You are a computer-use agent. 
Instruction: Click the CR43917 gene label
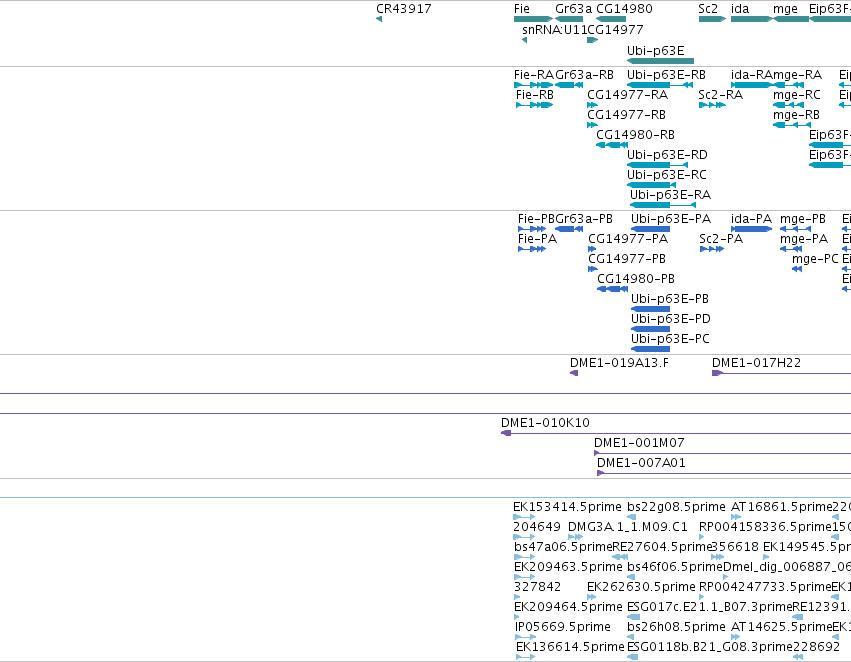pos(404,9)
